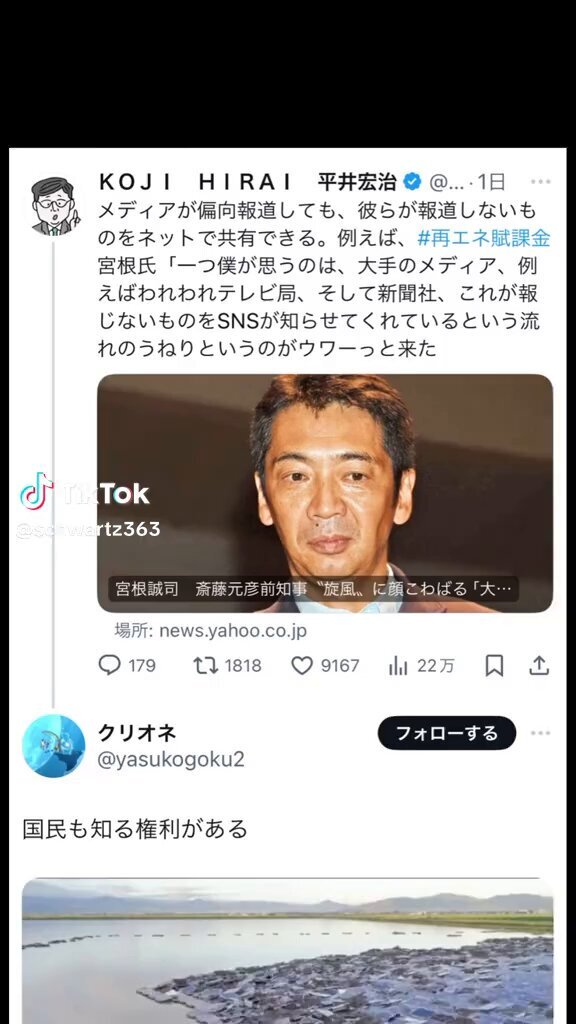Like the post with 9167 hearts
The height and width of the screenshot is (1024, 576).
click(x=302, y=665)
